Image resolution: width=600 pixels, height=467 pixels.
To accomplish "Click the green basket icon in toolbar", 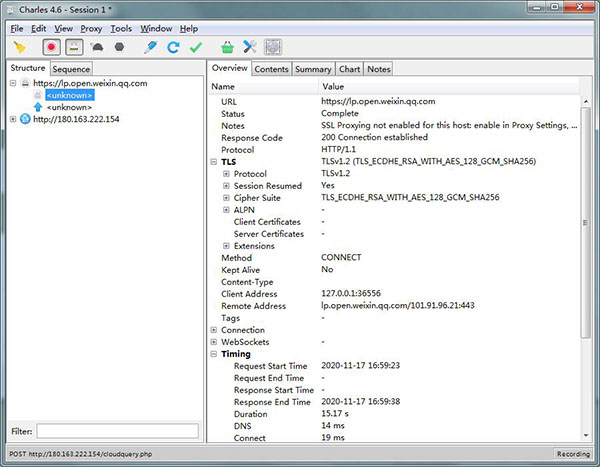I will tap(227, 47).
